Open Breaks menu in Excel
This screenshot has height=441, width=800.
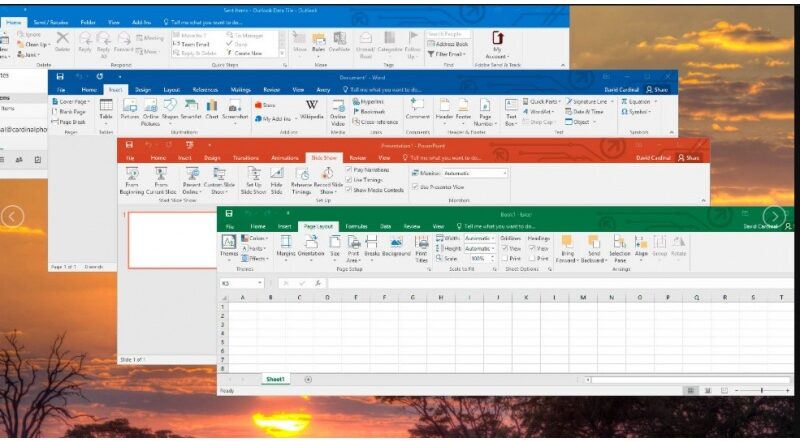tap(372, 246)
